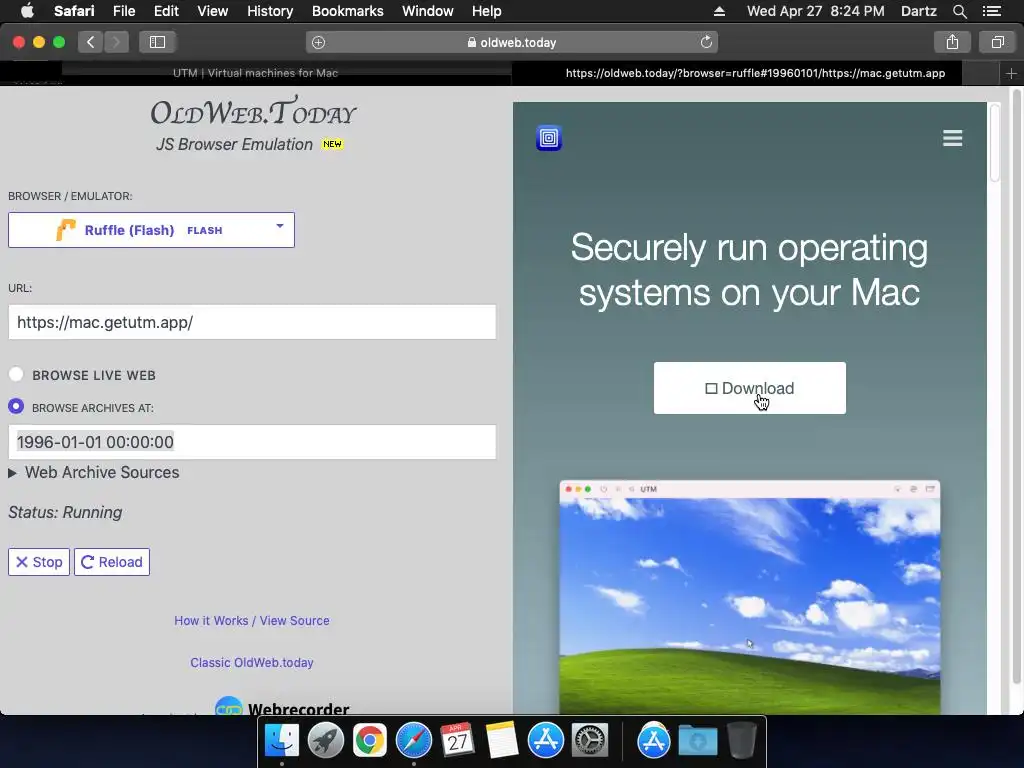Click the Reload emulator button
Viewport: 1024px width, 768px height.
coord(112,562)
